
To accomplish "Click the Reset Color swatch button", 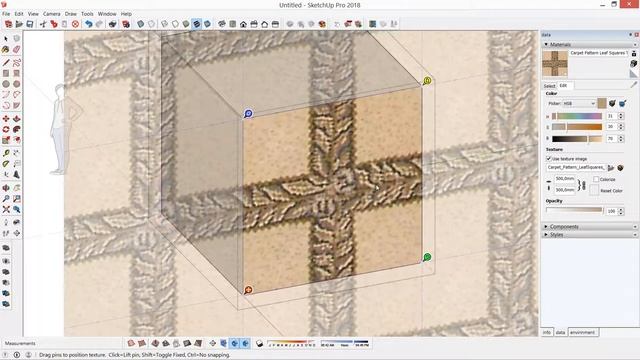I will (594, 190).
